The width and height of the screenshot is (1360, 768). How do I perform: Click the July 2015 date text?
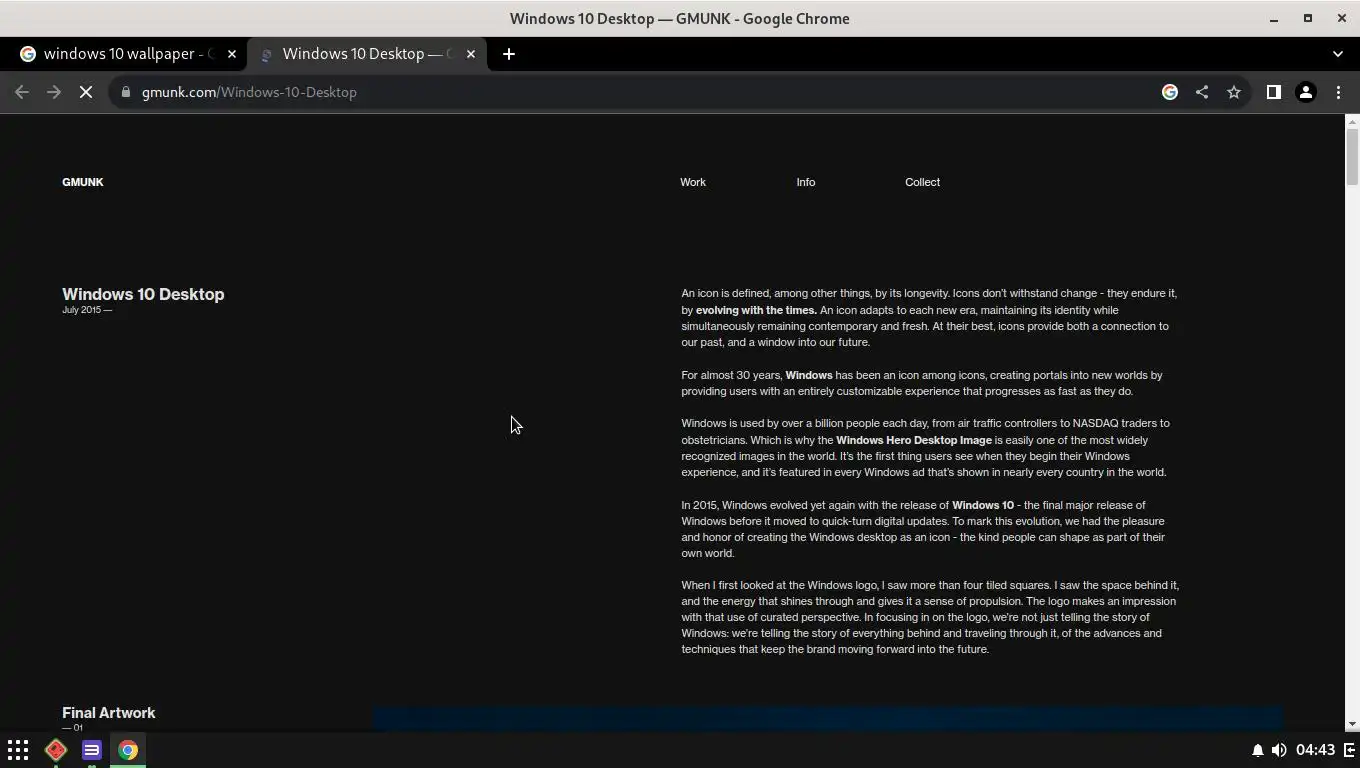click(87, 310)
